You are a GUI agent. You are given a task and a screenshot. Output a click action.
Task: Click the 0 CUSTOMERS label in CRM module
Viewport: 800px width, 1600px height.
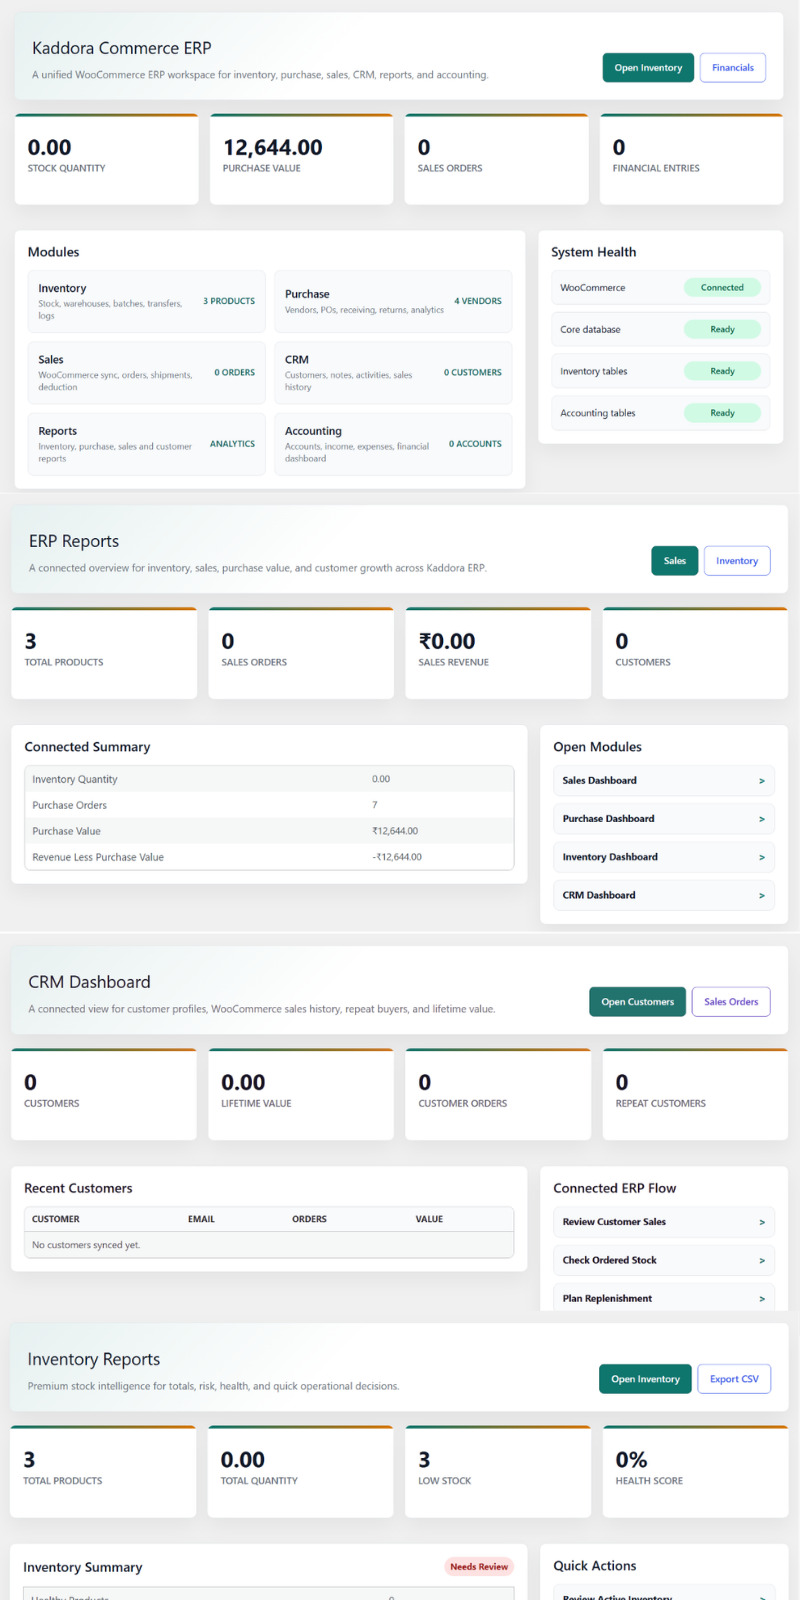[473, 373]
